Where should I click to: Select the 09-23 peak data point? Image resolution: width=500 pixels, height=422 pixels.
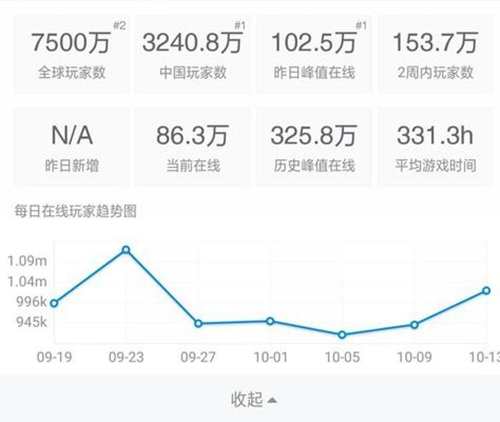click(126, 250)
